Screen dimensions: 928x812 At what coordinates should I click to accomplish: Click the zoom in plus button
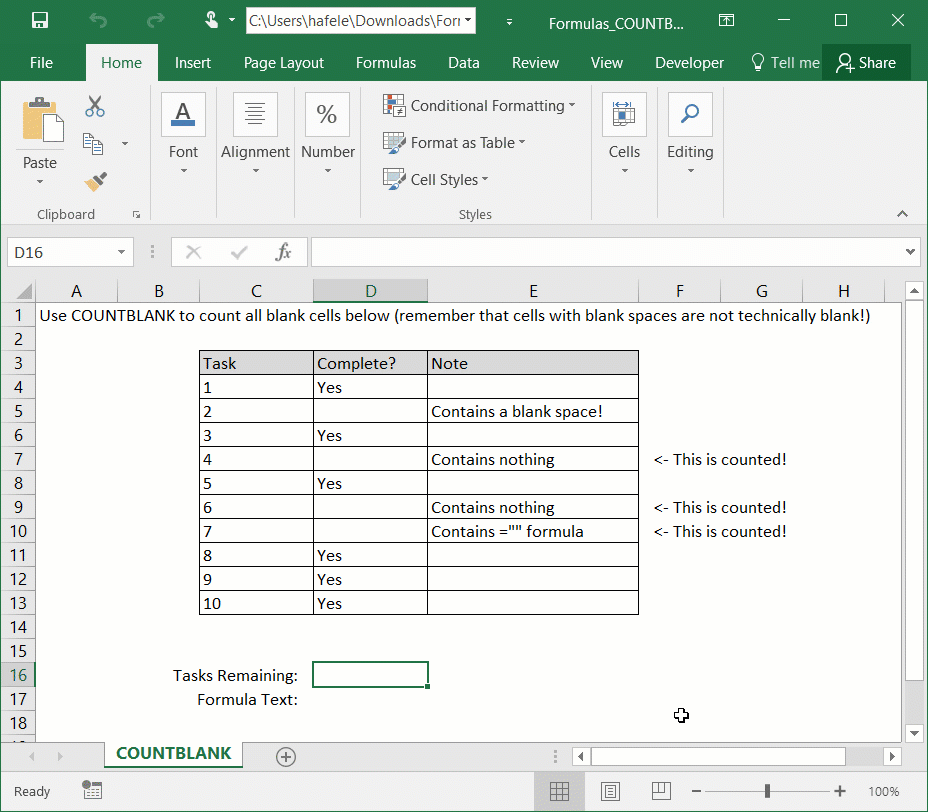(x=839, y=791)
